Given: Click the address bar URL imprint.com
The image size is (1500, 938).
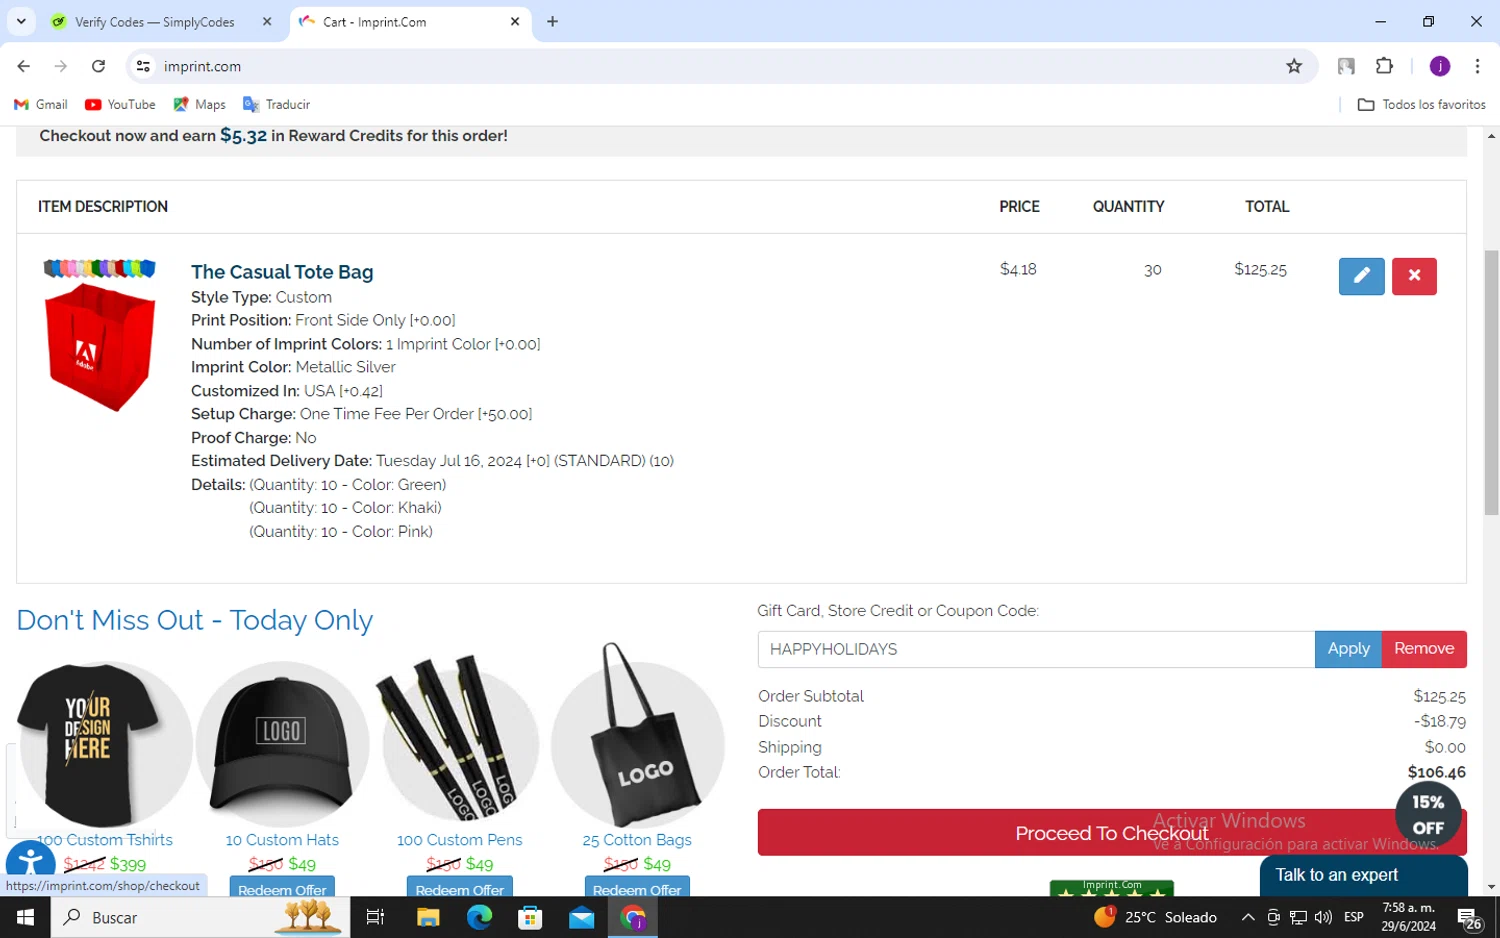Looking at the screenshot, I should tap(202, 66).
